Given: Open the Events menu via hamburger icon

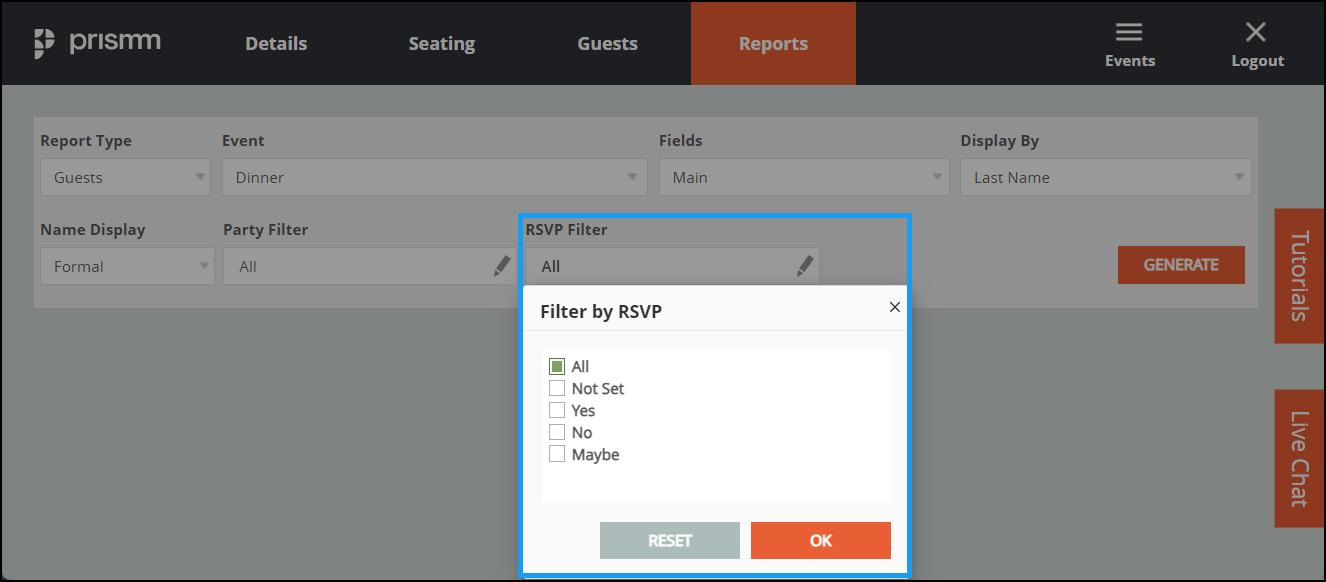Looking at the screenshot, I should 1129,31.
